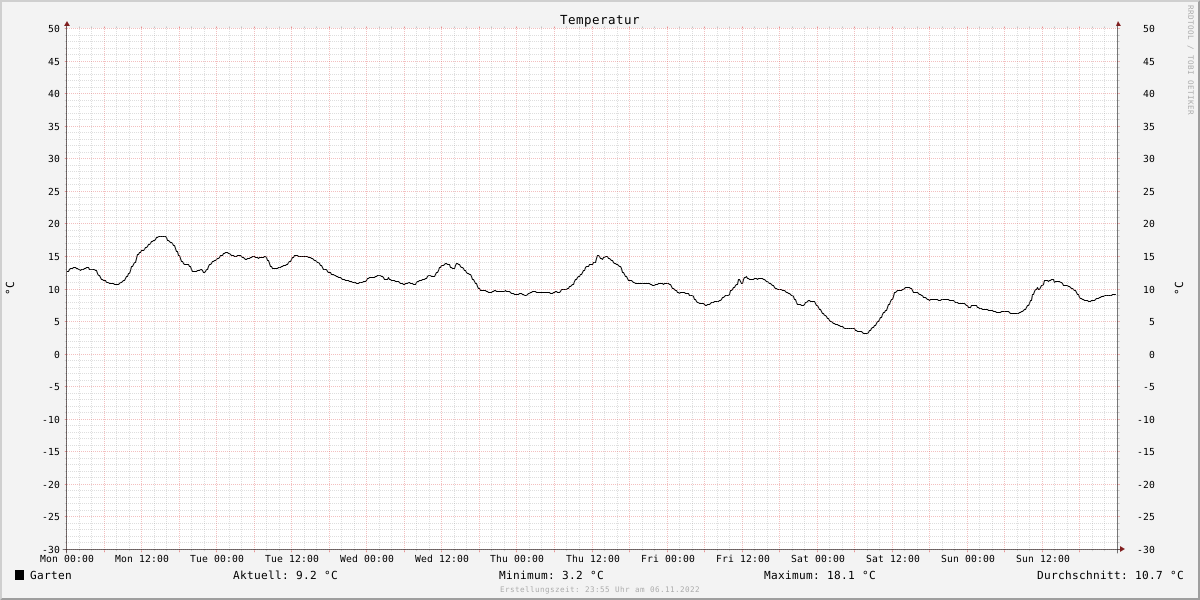Select the "Thu 12:00" time axis label
Viewport: 1200px width, 600px height.
click(x=593, y=559)
